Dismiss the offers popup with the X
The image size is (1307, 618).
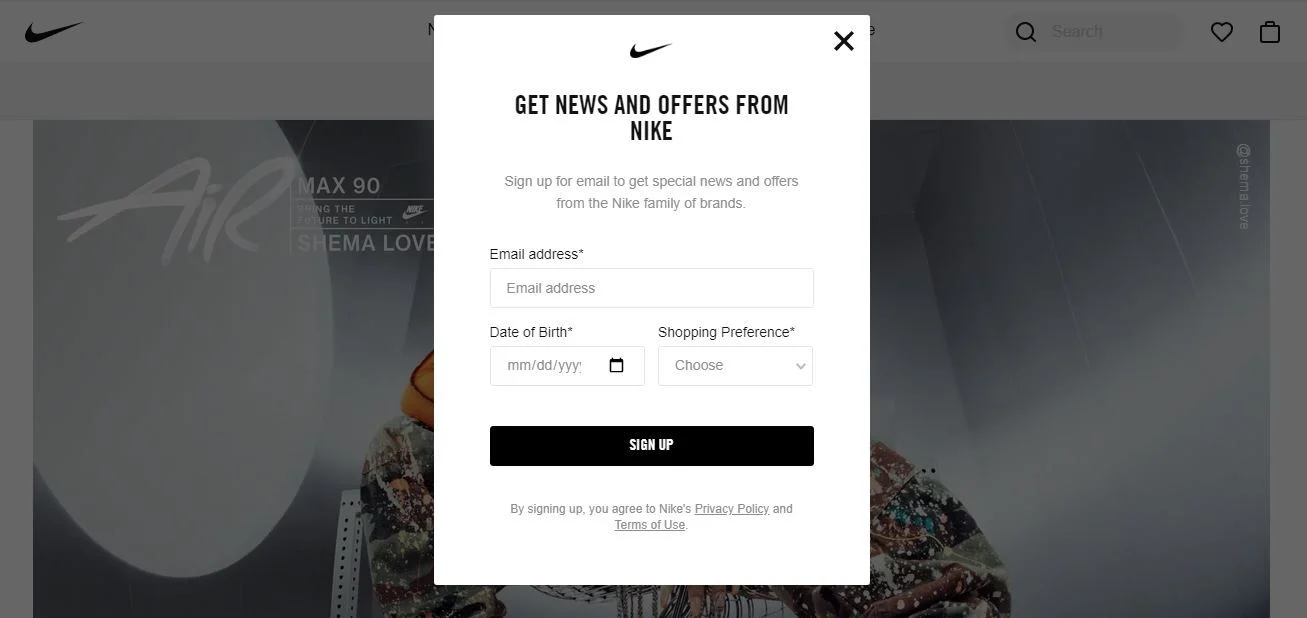[843, 41]
